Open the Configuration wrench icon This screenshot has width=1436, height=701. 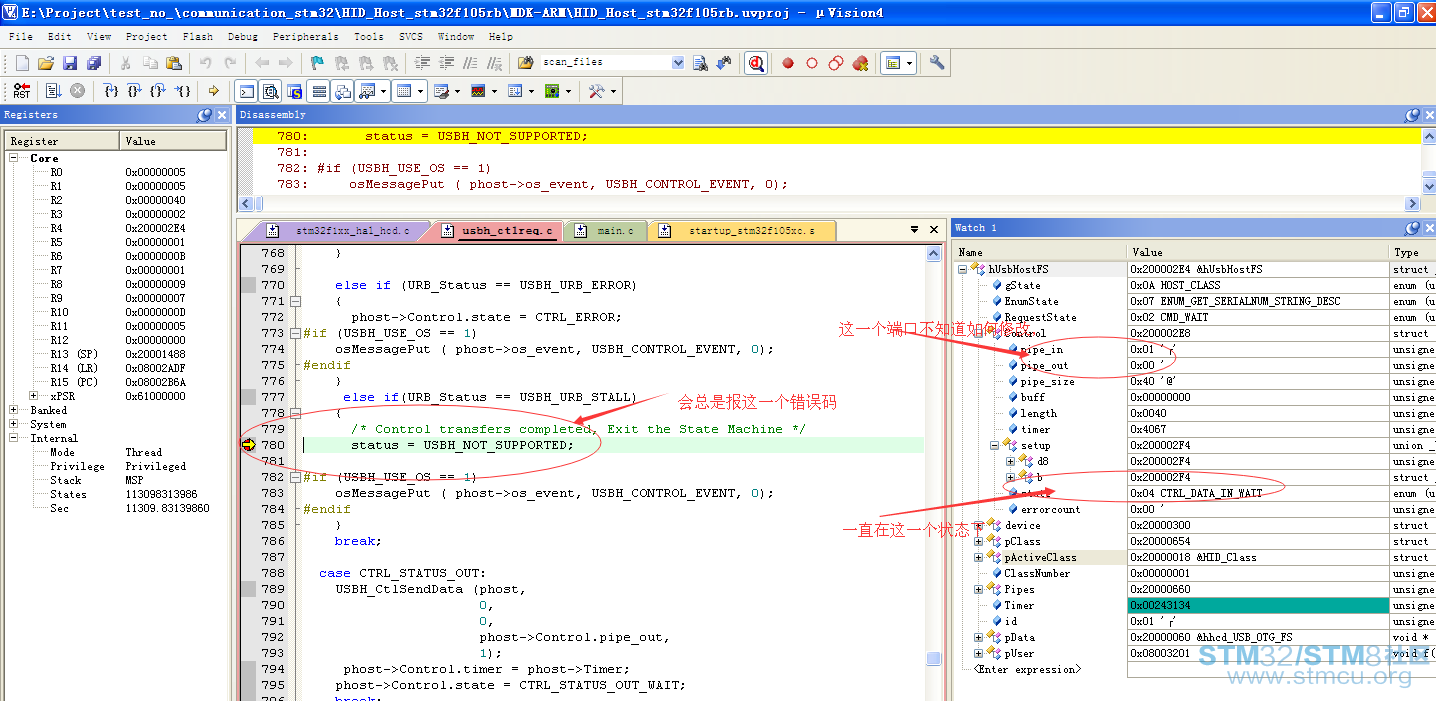coord(937,63)
